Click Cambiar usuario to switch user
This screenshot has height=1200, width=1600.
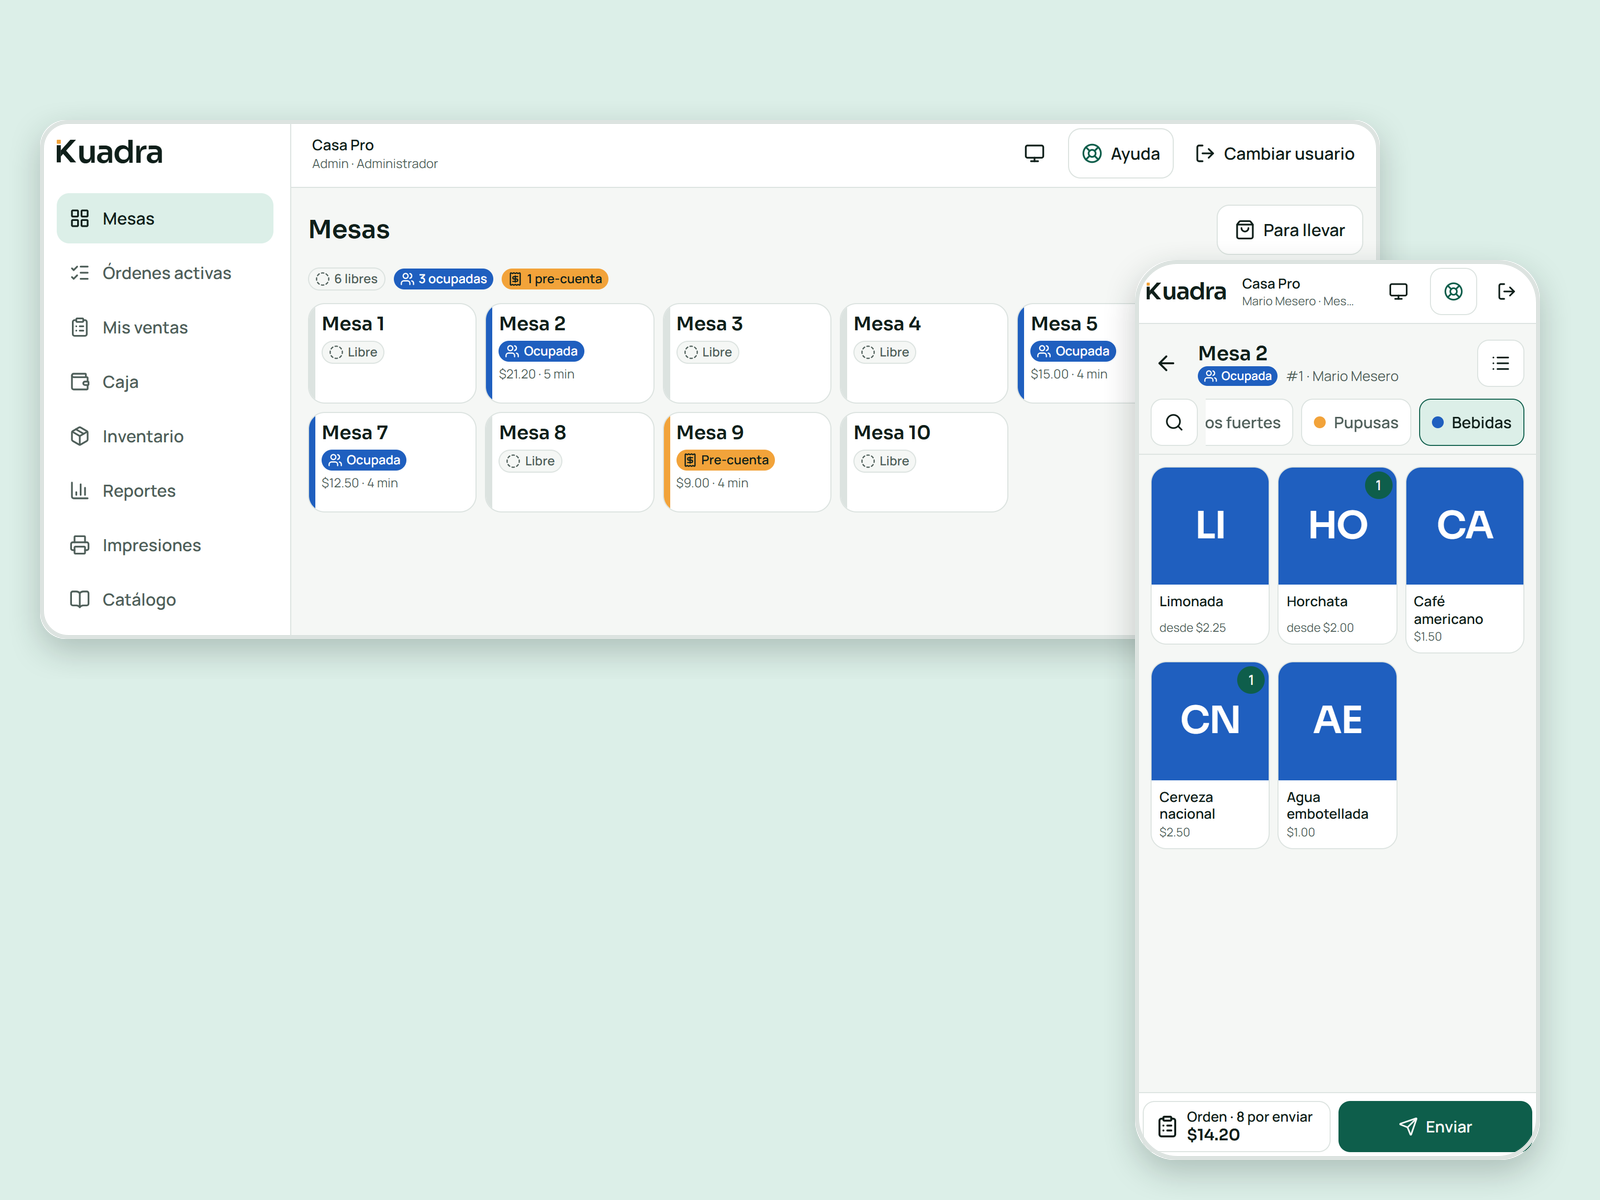(x=1275, y=154)
